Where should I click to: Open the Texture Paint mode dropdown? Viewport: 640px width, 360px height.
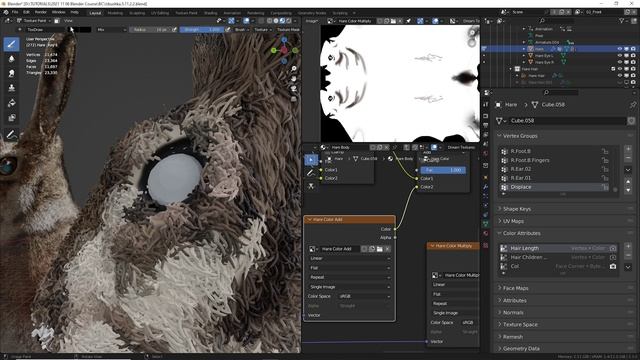coord(33,20)
